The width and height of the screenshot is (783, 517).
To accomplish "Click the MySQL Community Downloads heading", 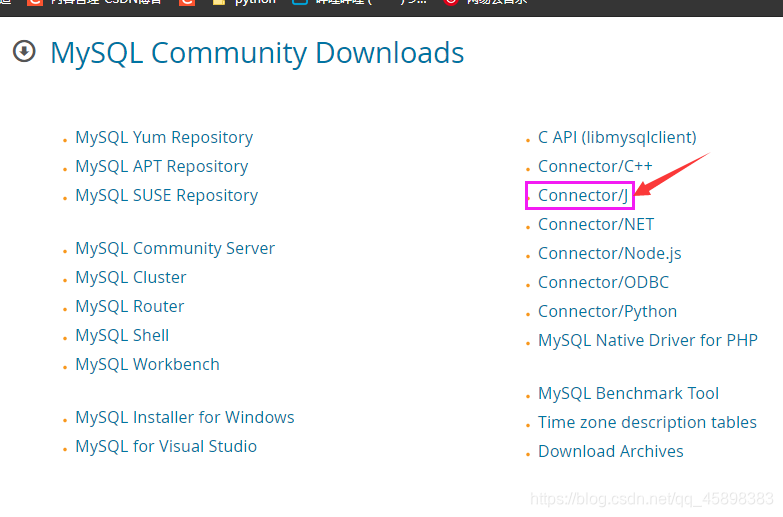I will tap(257, 53).
